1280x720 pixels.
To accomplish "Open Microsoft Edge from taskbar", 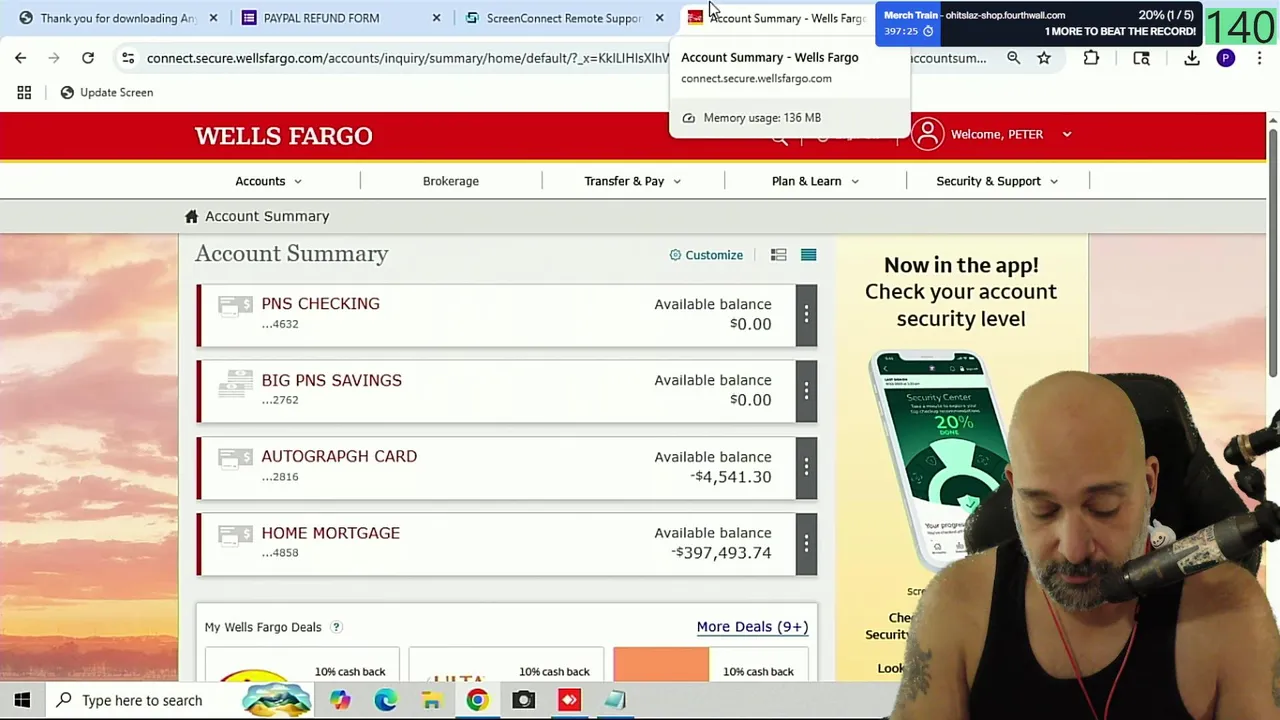I will (x=385, y=700).
